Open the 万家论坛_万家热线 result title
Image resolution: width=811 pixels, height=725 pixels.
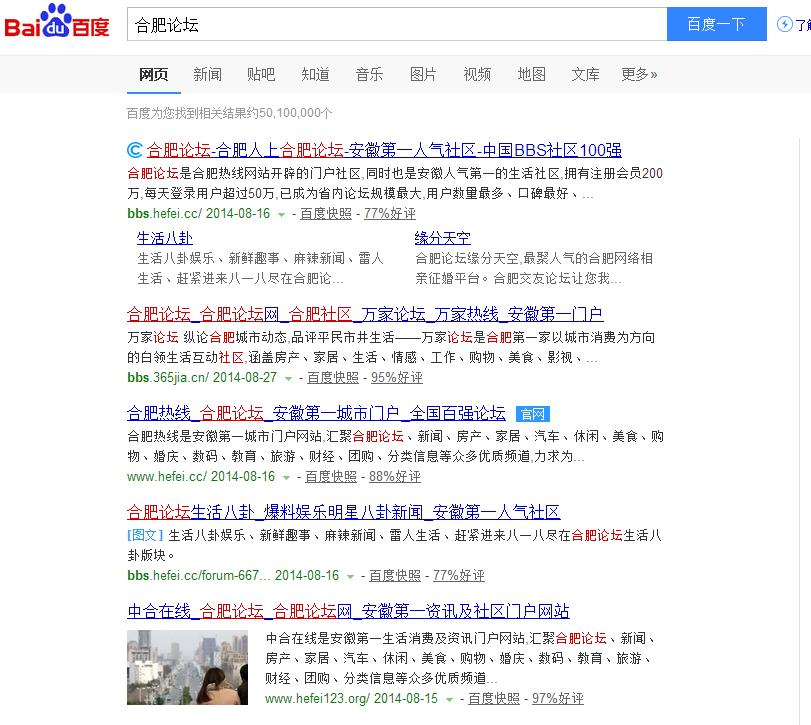pyautogui.click(x=365, y=314)
